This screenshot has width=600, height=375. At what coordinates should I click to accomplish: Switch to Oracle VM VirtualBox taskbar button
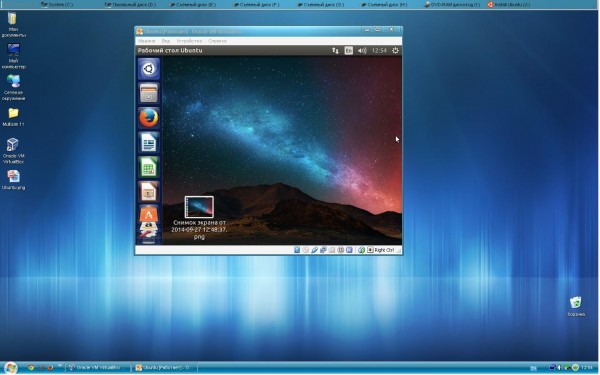[x=97, y=368]
